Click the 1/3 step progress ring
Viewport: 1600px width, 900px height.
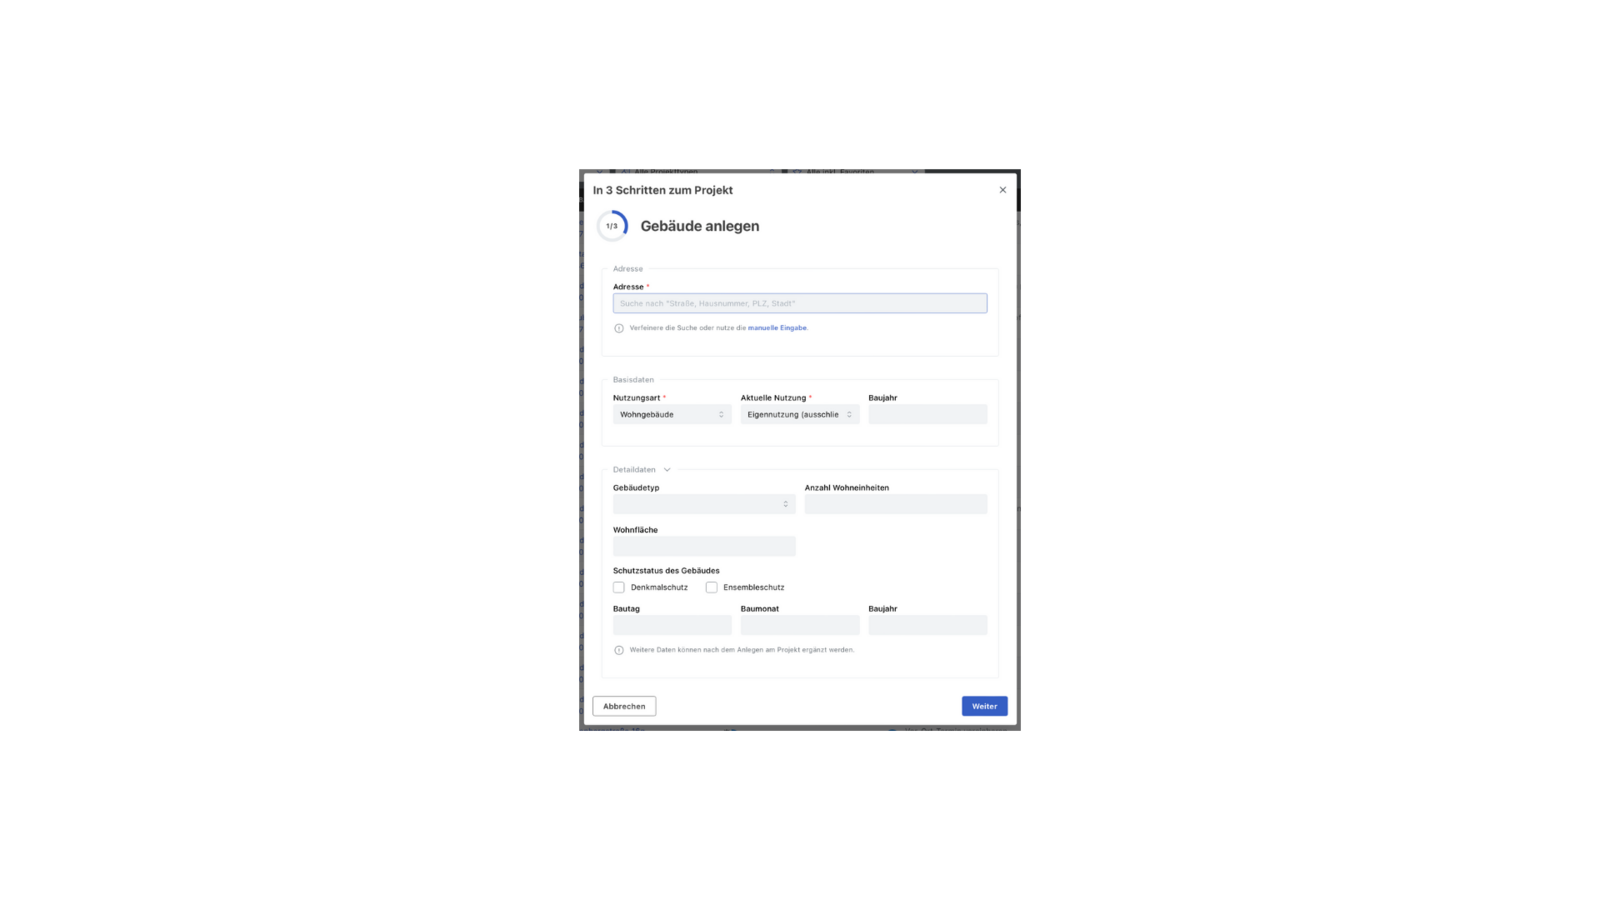[x=612, y=226]
